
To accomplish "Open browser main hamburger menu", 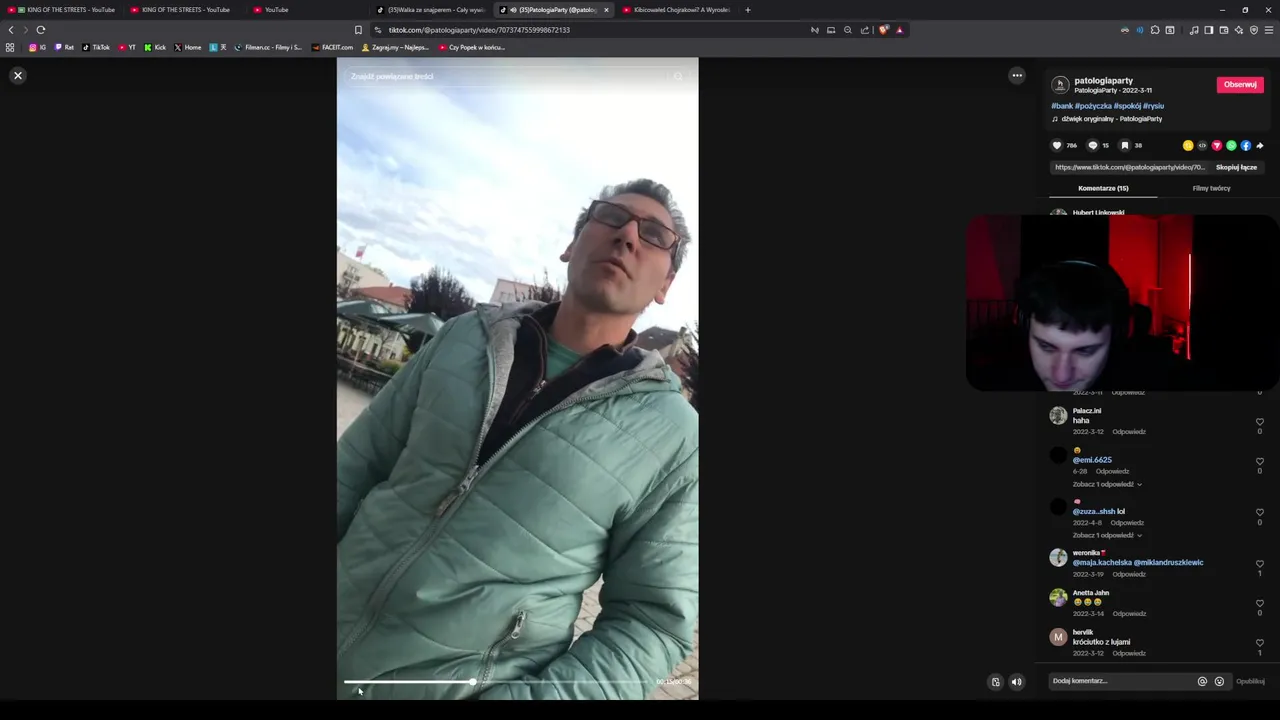I will (1269, 30).
